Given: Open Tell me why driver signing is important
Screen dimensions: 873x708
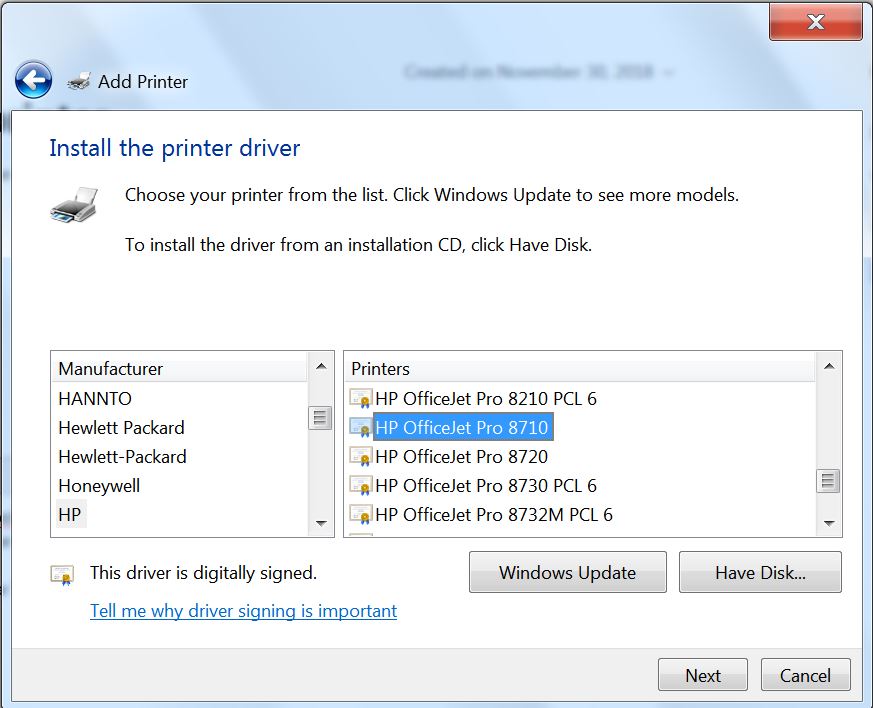Looking at the screenshot, I should [x=243, y=611].
